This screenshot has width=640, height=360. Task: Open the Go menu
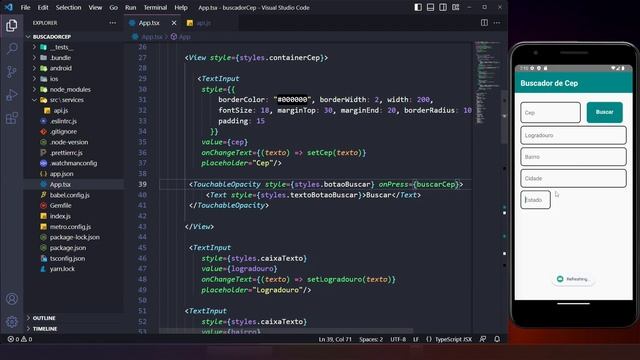point(113,7)
